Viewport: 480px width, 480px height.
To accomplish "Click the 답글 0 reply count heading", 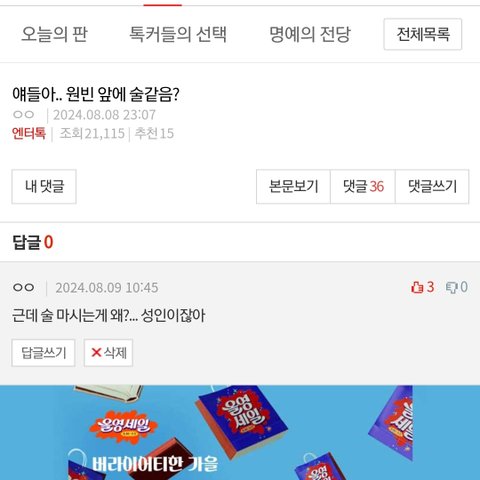I will (33, 242).
